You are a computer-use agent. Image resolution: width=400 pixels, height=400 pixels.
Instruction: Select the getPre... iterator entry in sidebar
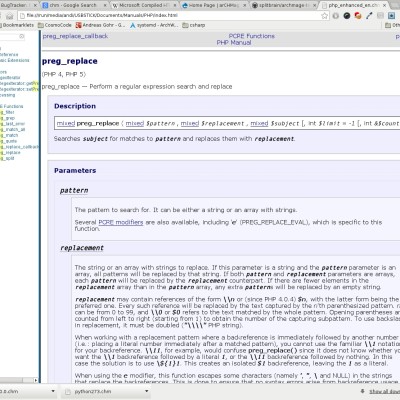point(19,83)
